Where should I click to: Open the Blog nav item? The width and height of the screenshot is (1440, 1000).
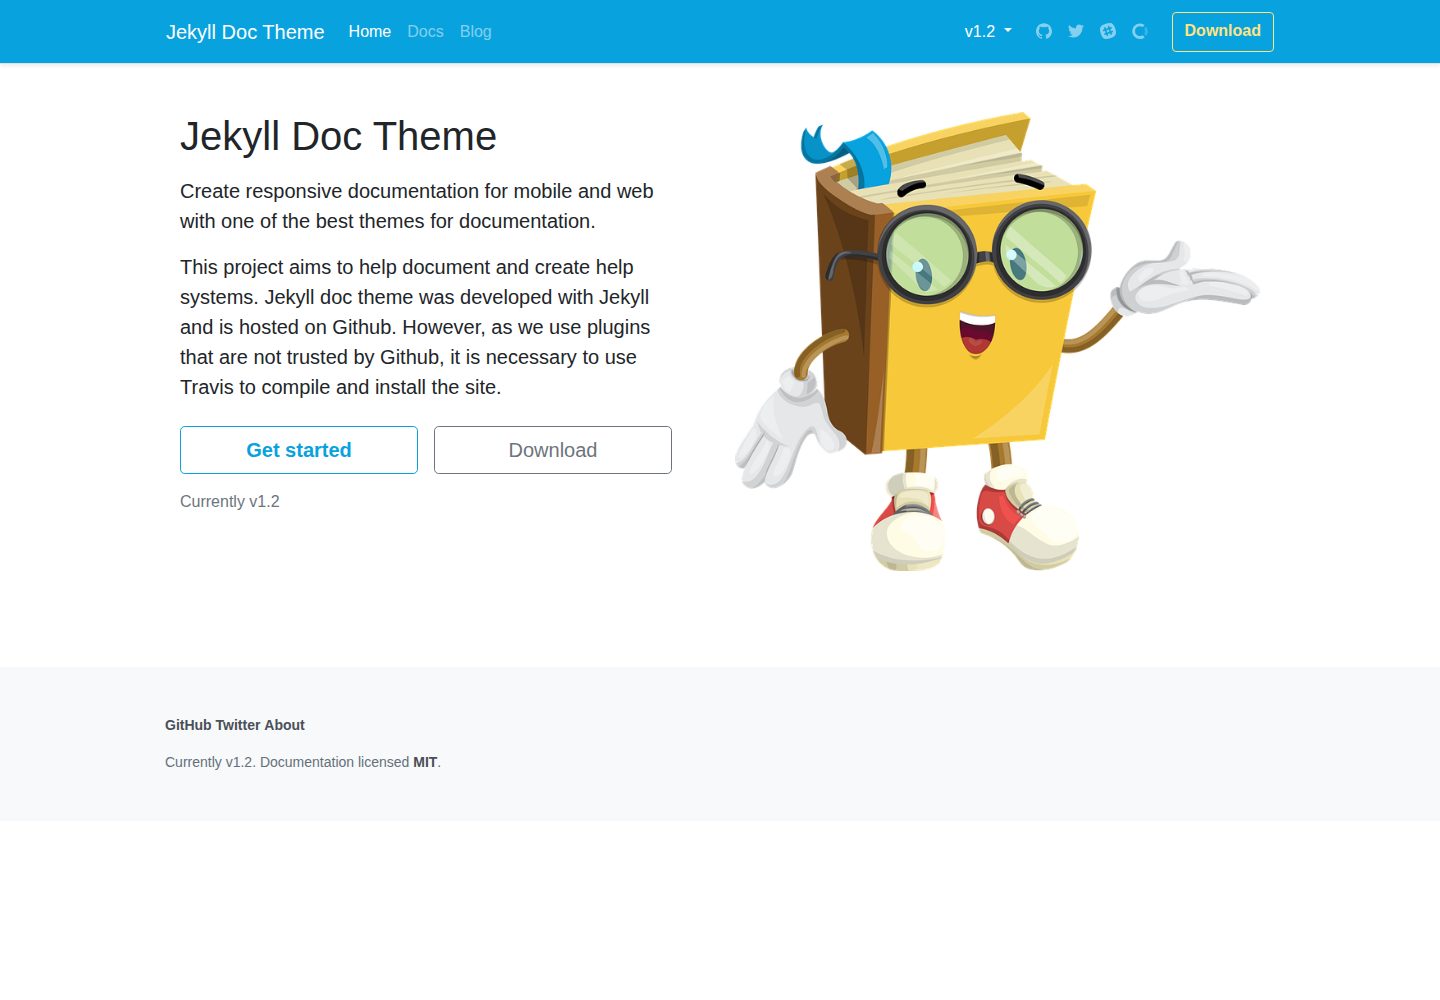(x=476, y=31)
